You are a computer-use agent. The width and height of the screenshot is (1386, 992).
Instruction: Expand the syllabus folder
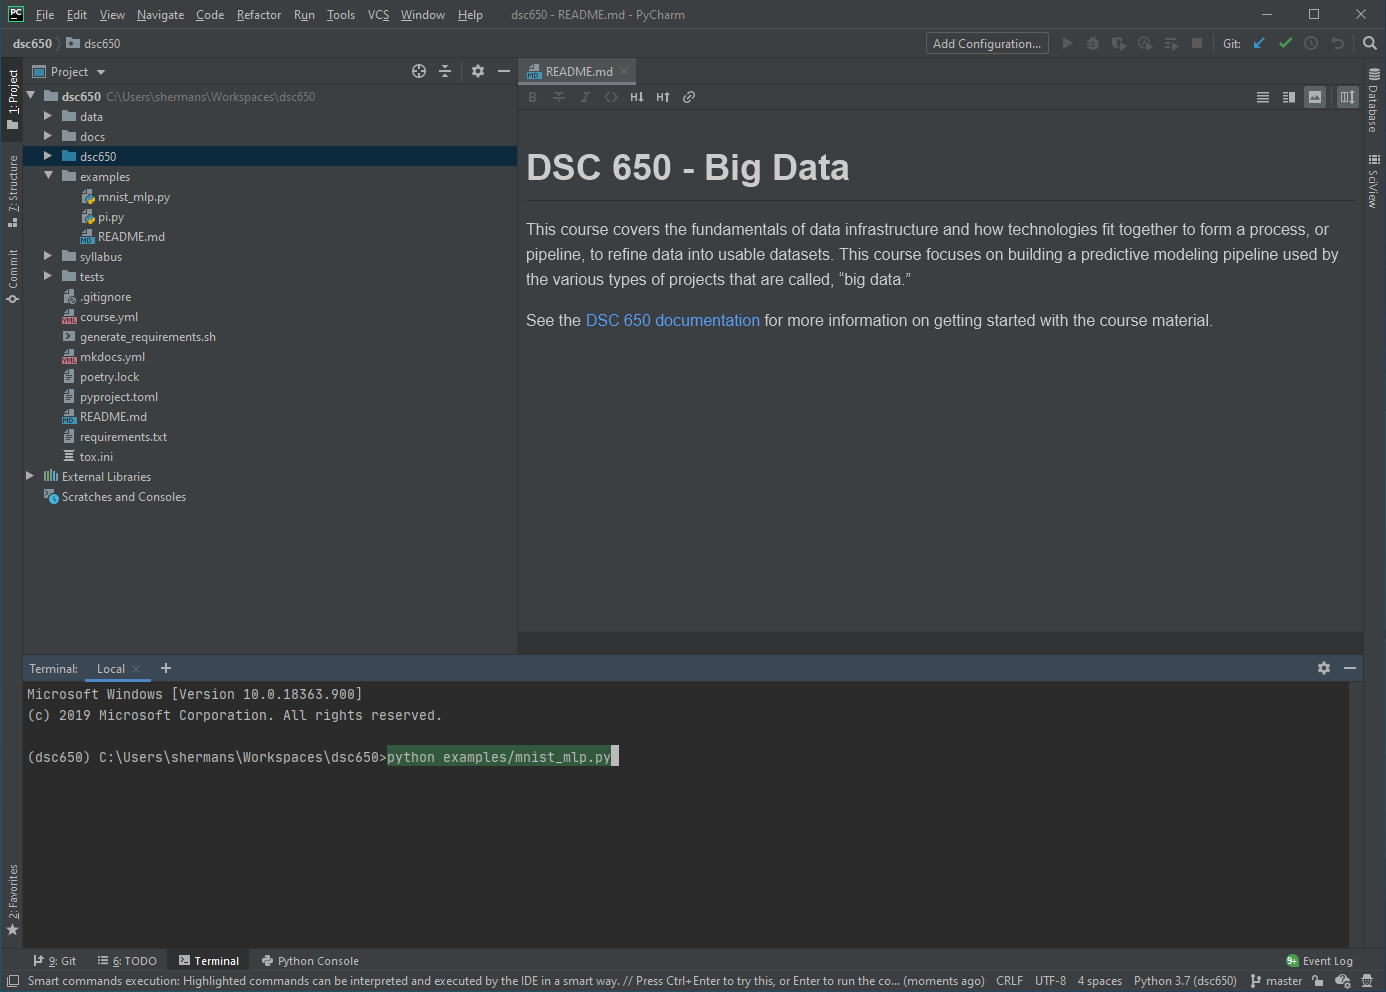click(47, 256)
